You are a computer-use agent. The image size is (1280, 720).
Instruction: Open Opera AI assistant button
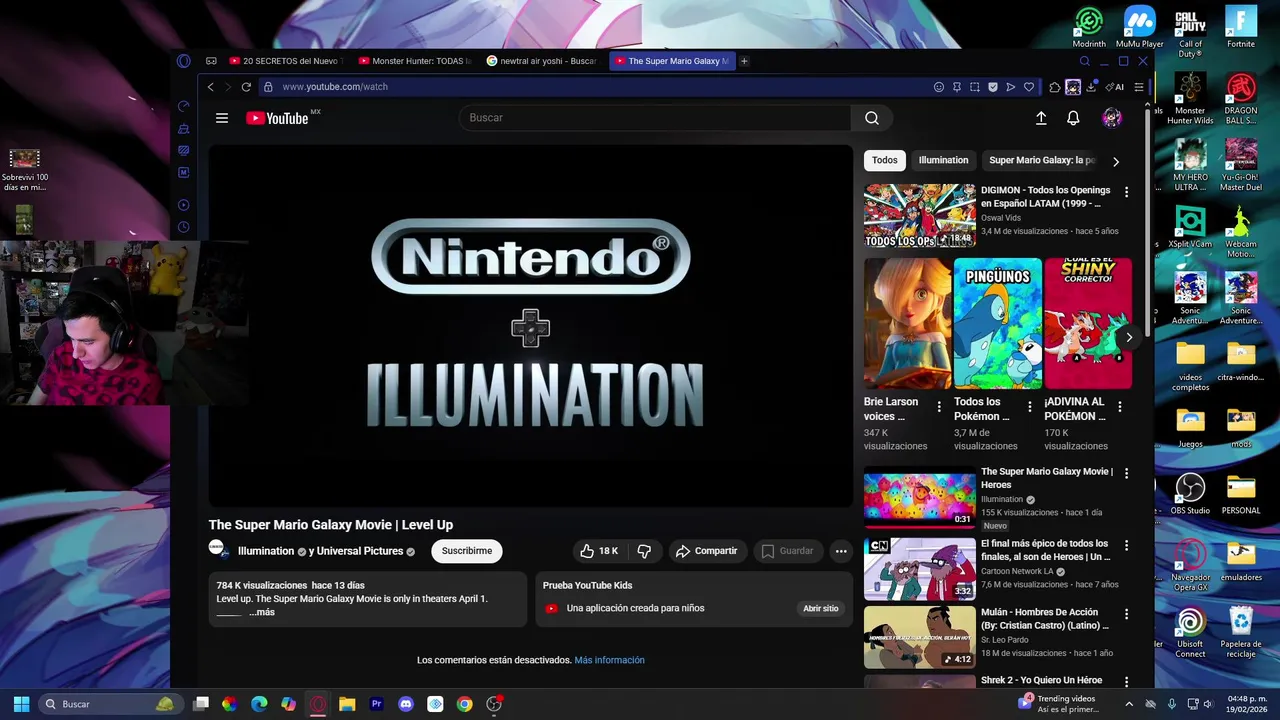pos(1114,87)
